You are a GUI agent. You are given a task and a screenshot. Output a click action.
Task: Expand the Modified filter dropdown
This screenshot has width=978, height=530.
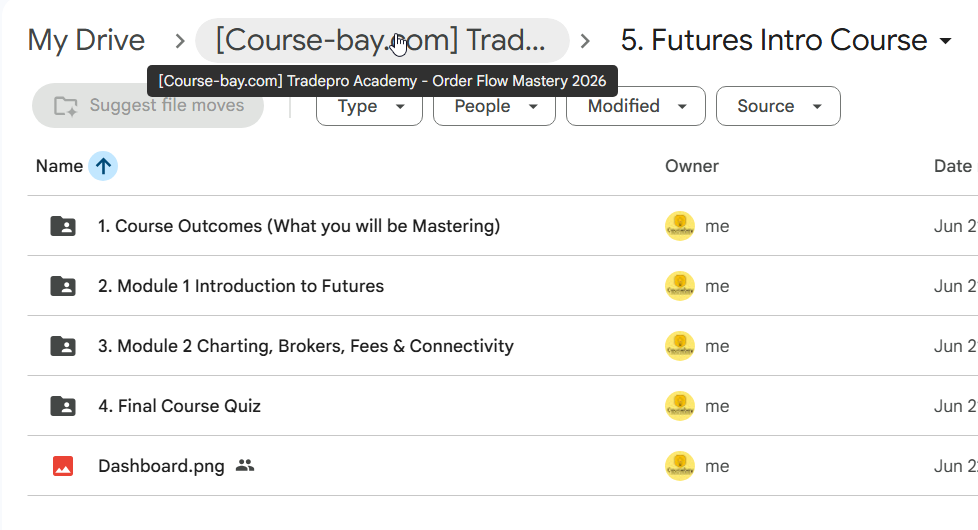636,106
